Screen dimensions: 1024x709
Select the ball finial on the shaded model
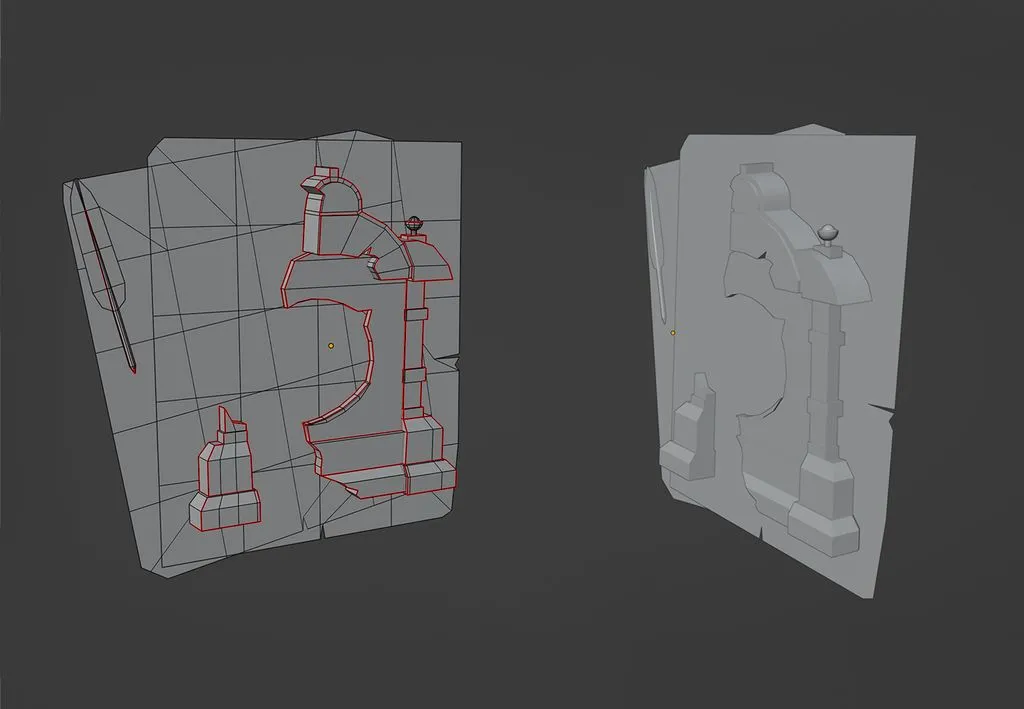(827, 232)
